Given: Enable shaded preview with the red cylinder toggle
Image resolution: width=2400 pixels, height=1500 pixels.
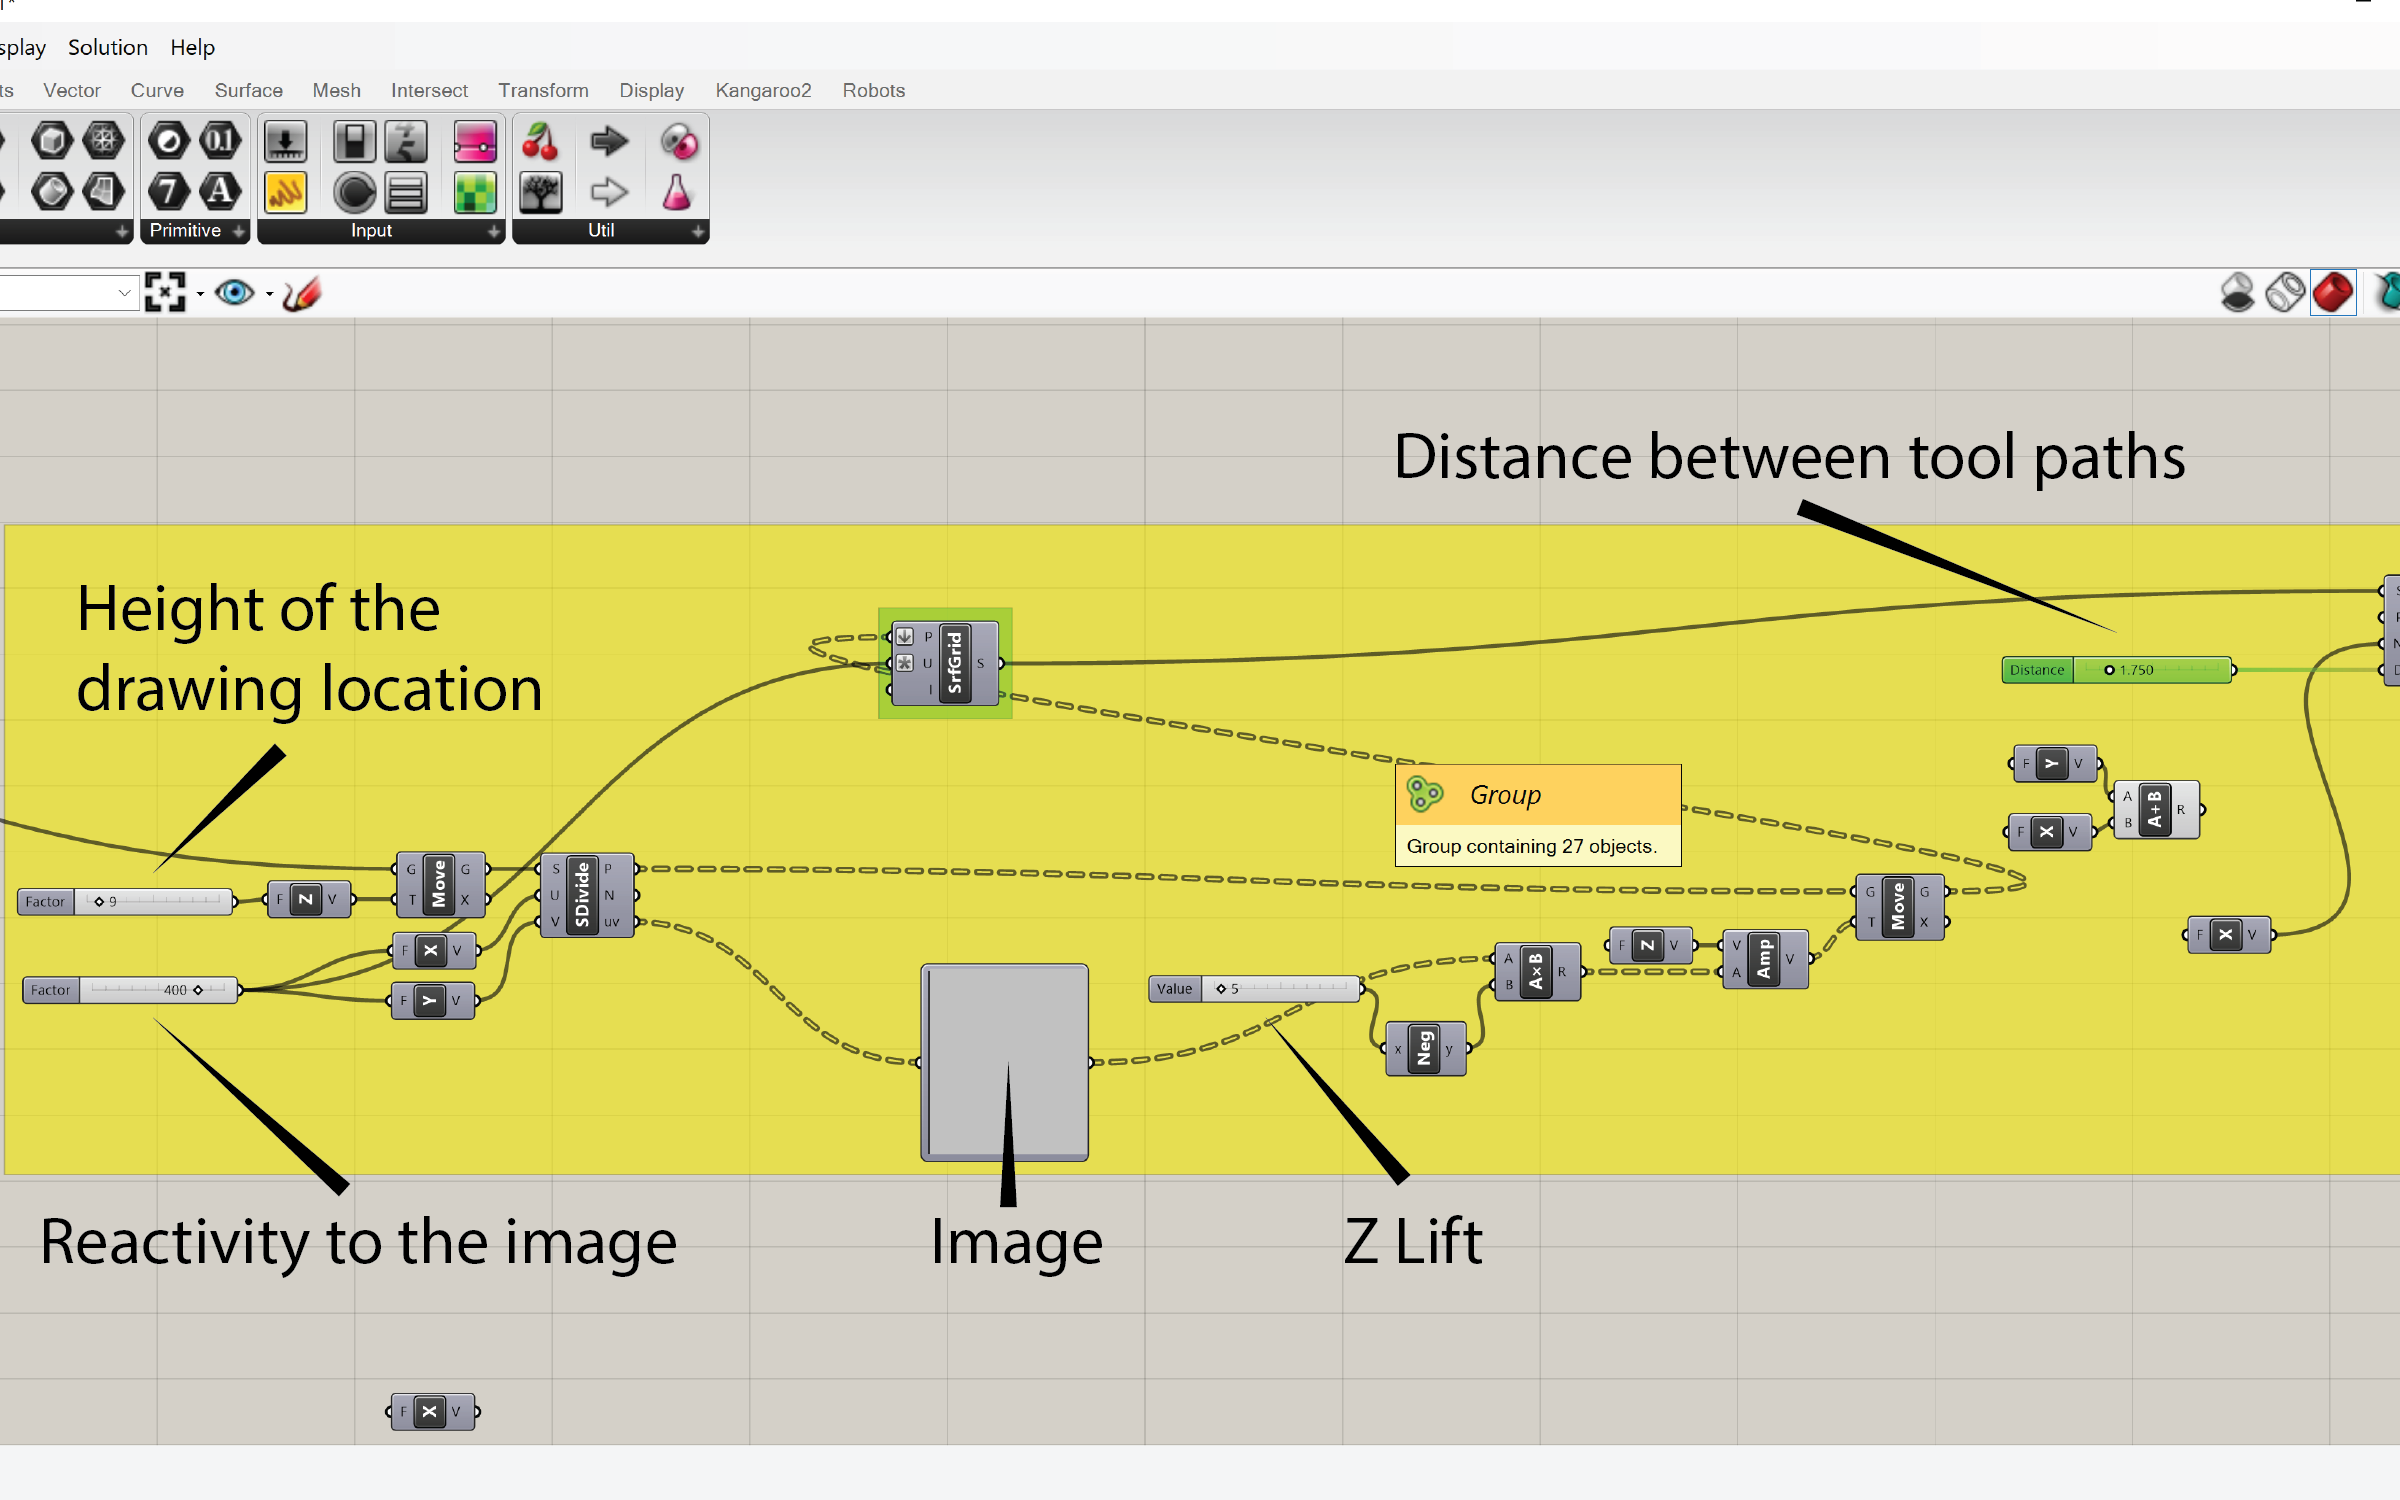Looking at the screenshot, I should tap(2334, 292).
